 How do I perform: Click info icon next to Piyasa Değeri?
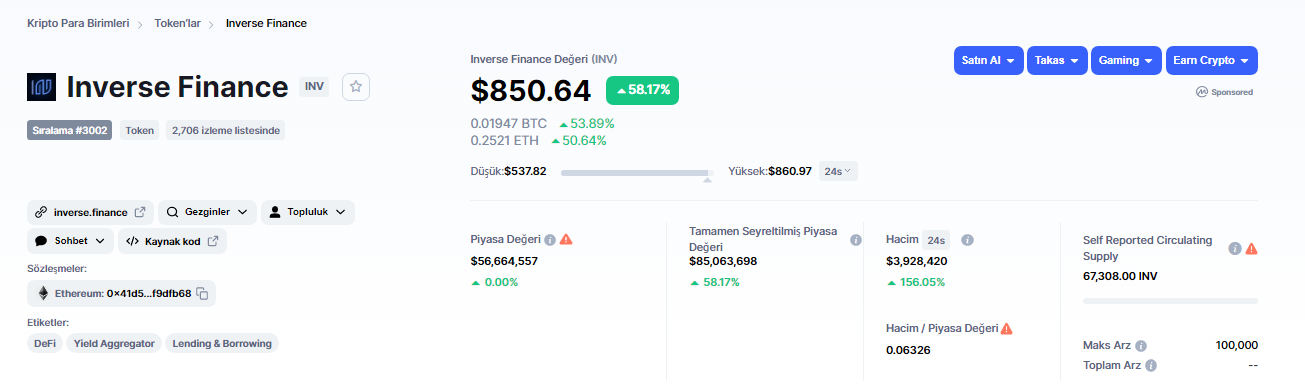[x=549, y=240]
